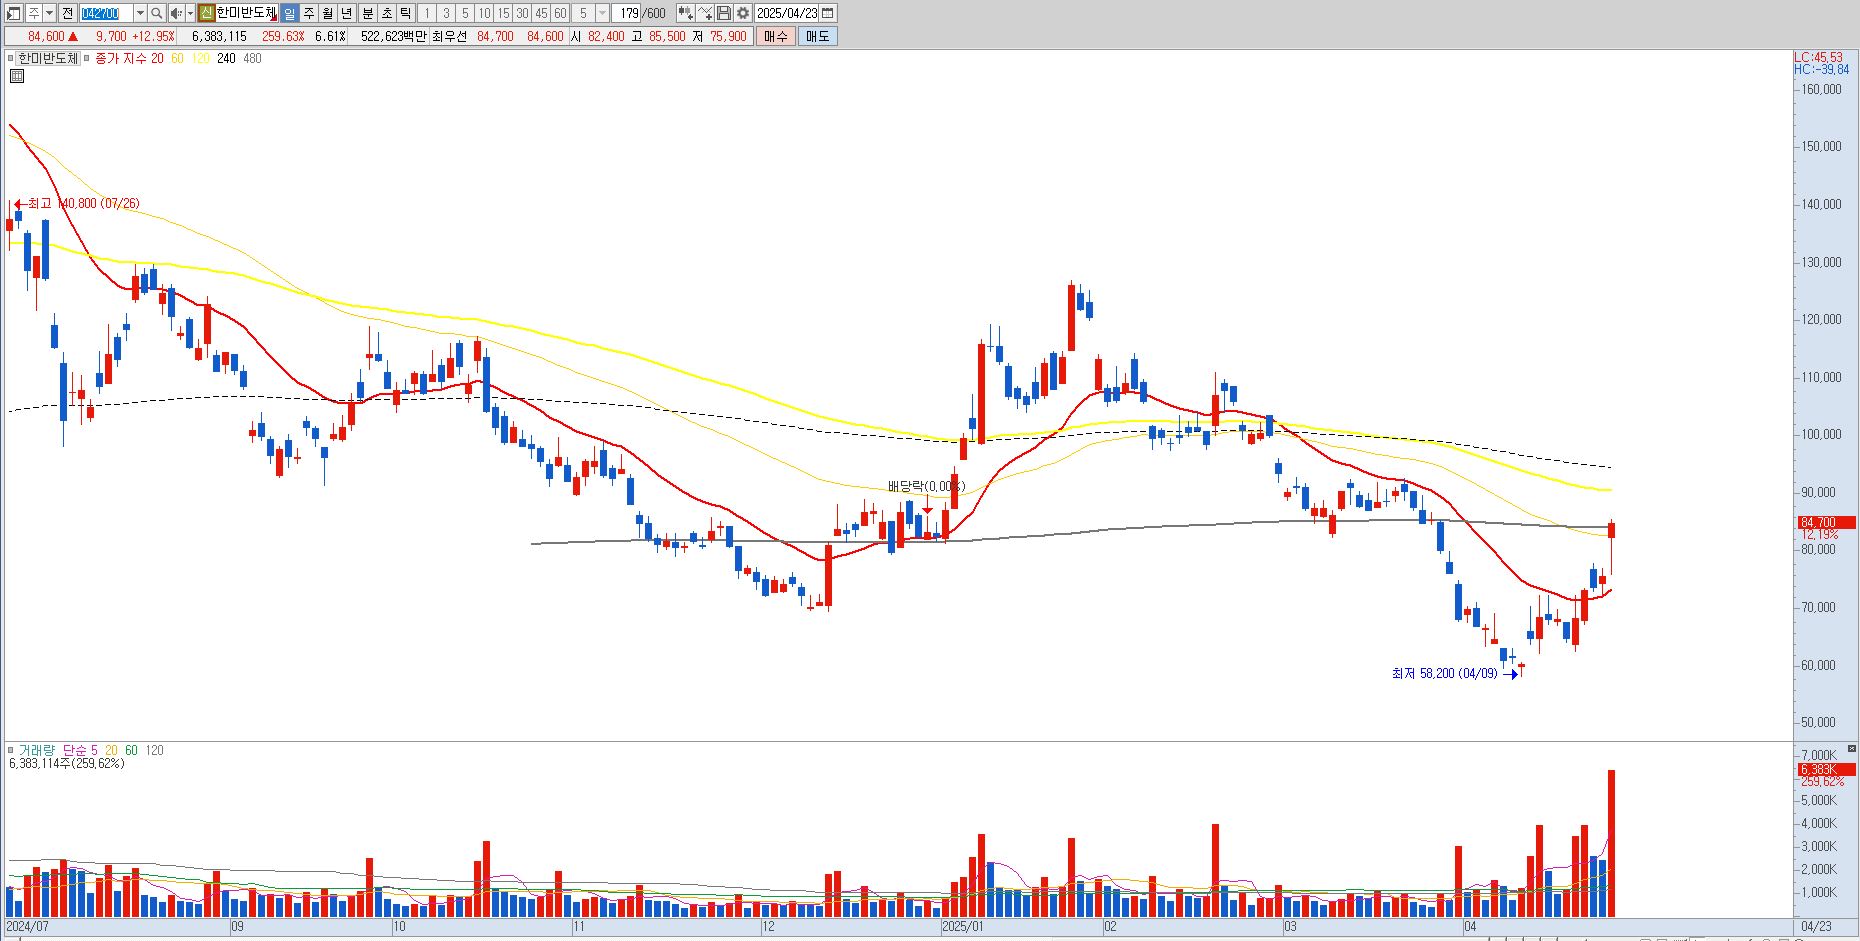This screenshot has height=941, width=1860.
Task: Select minute (분) chart period
Action: tap(367, 13)
